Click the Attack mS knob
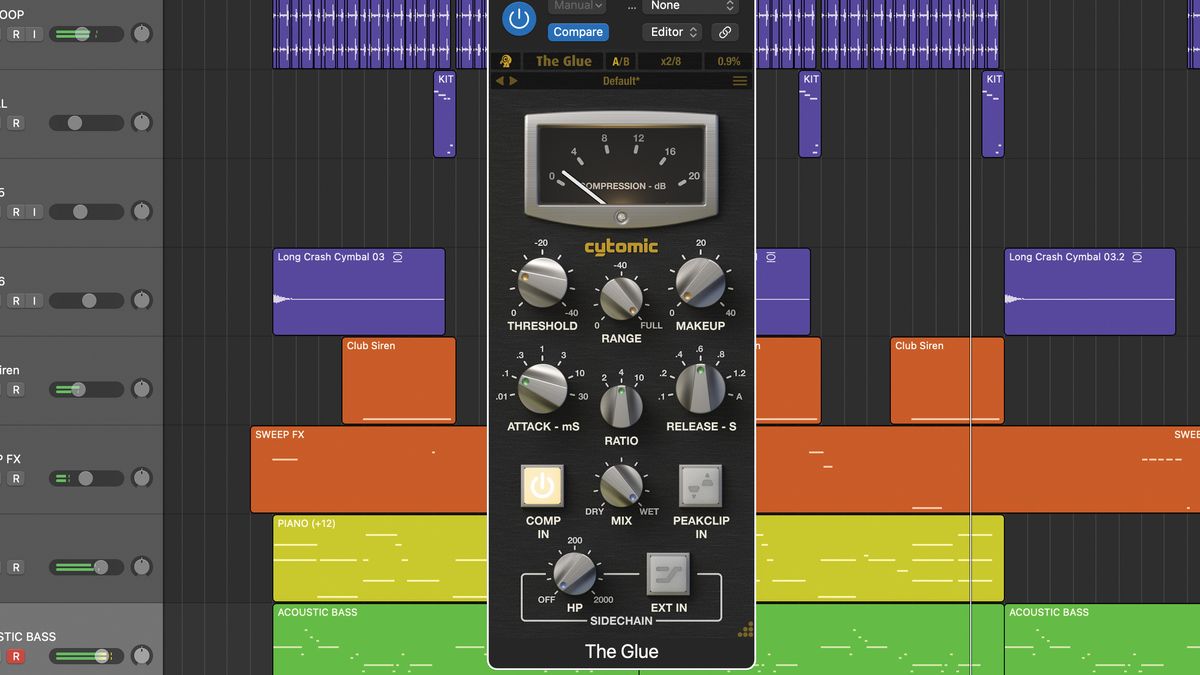Screen dimensions: 1200x675 tap(542, 388)
